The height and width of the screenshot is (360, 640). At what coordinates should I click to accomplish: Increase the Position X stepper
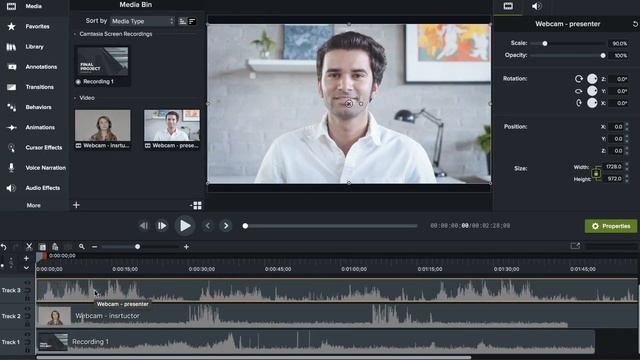[627, 125]
